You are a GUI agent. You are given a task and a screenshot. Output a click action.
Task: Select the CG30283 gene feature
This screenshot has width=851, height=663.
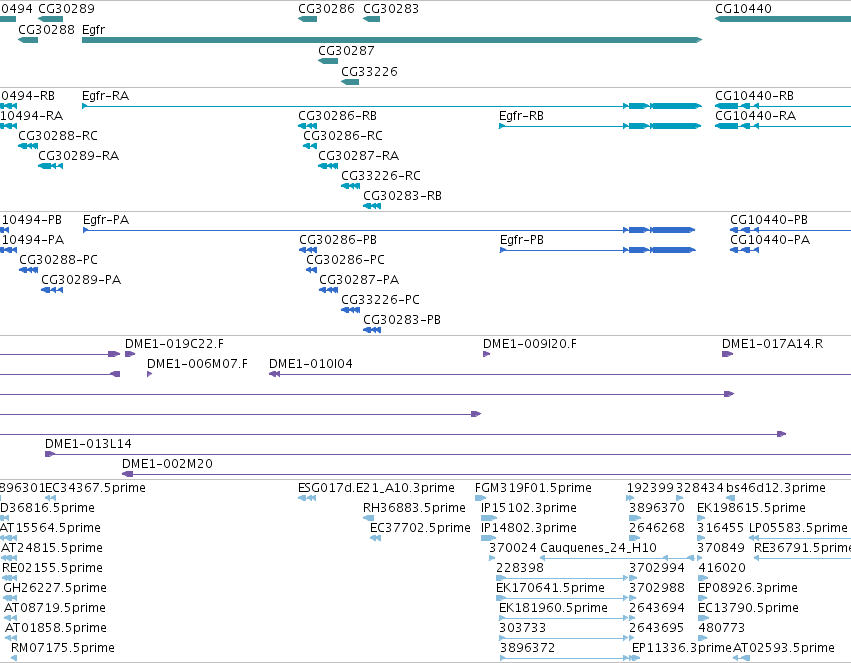click(371, 19)
